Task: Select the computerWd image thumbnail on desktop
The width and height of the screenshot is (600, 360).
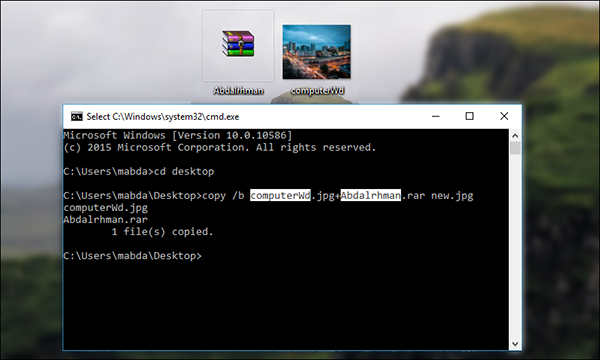Action: [316, 52]
